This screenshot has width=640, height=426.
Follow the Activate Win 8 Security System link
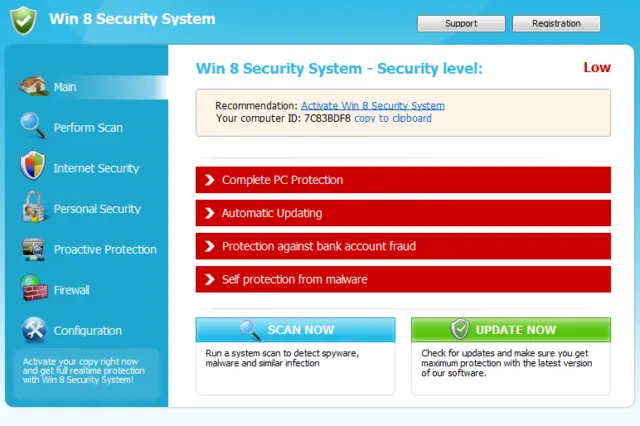pos(373,106)
